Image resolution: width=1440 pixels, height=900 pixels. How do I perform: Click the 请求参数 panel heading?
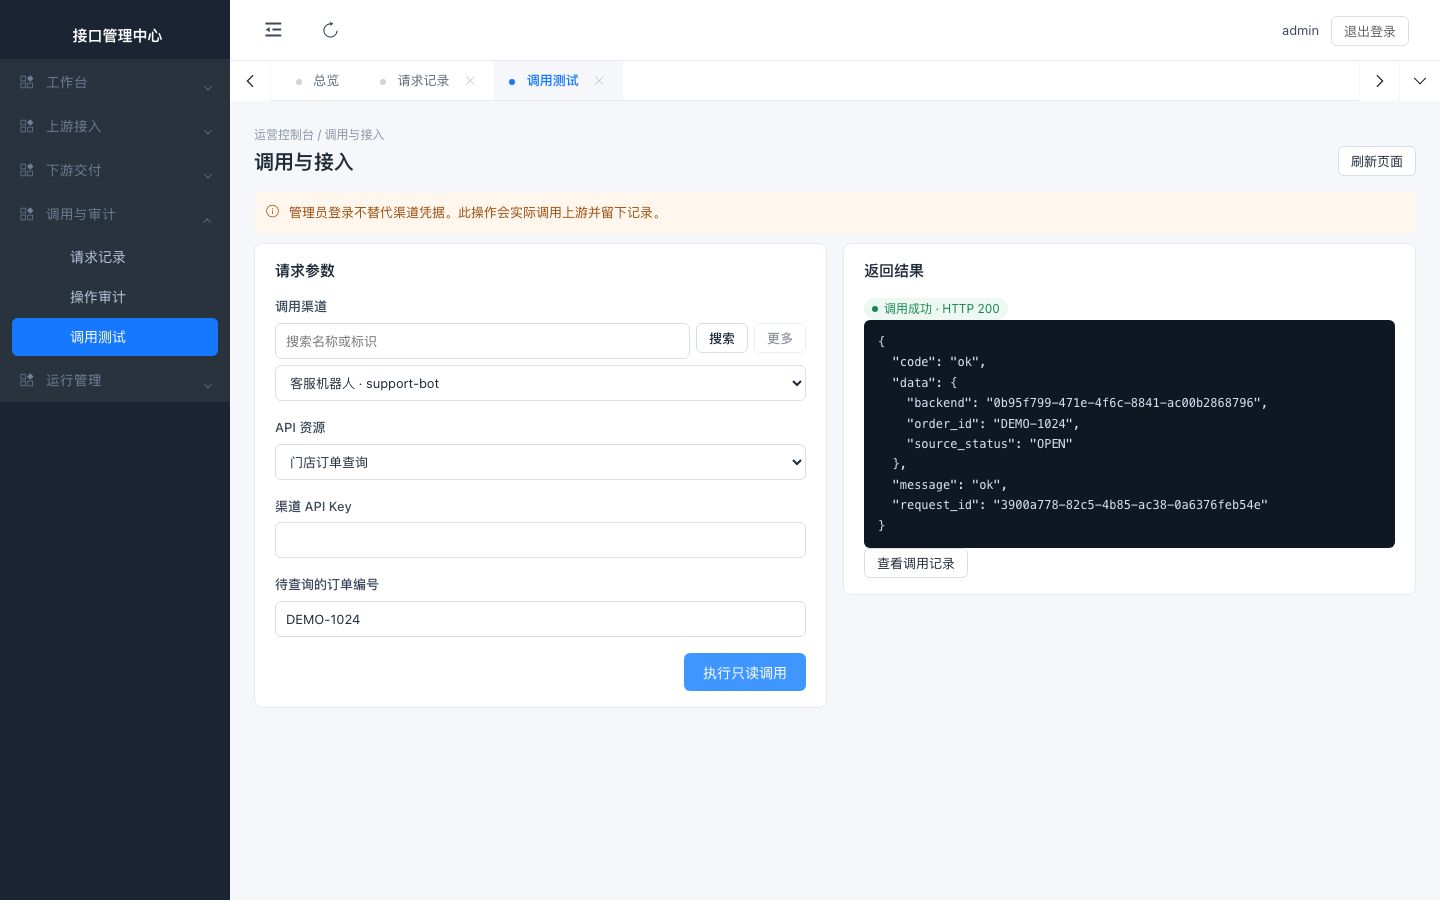point(305,271)
